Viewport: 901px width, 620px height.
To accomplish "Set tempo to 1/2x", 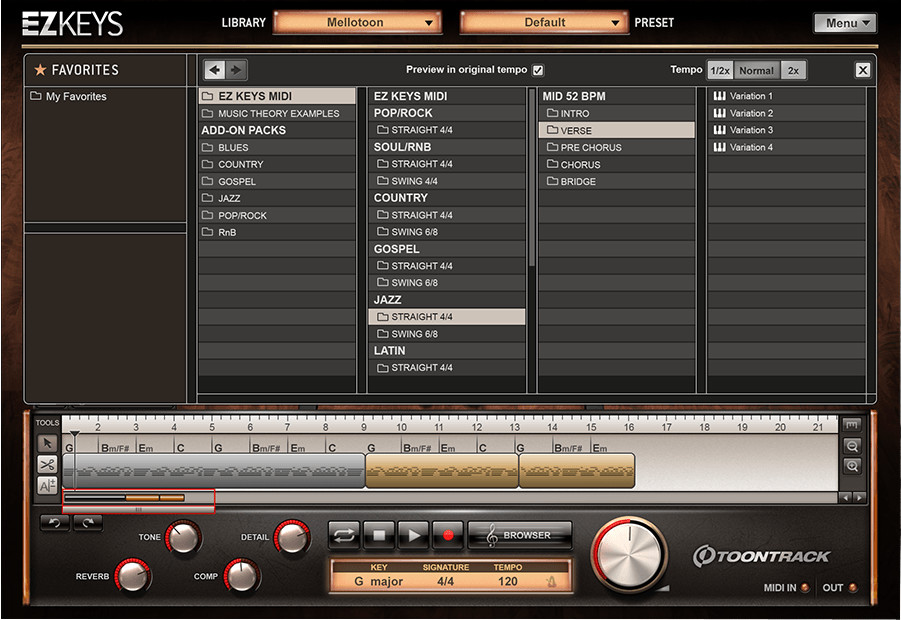I will (x=719, y=70).
